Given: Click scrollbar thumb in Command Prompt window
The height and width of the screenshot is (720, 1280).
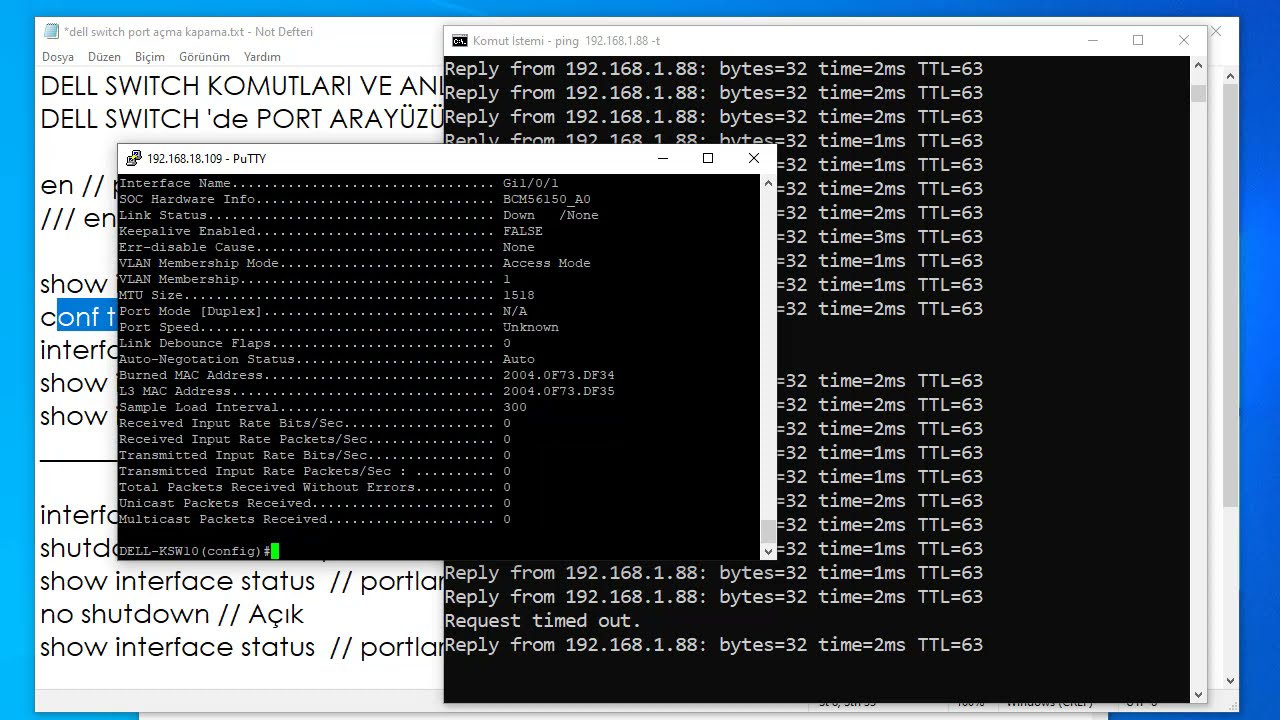Looking at the screenshot, I should 1198,93.
